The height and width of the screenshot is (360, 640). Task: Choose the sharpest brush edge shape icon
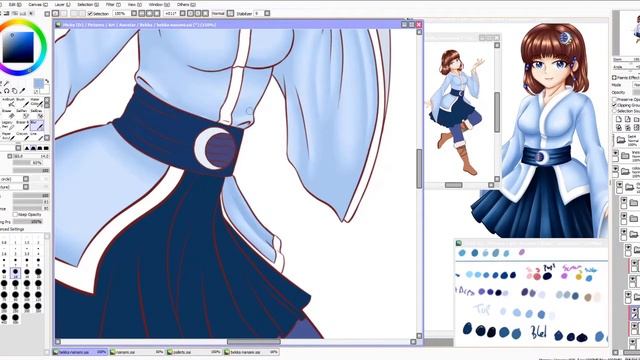27,148
